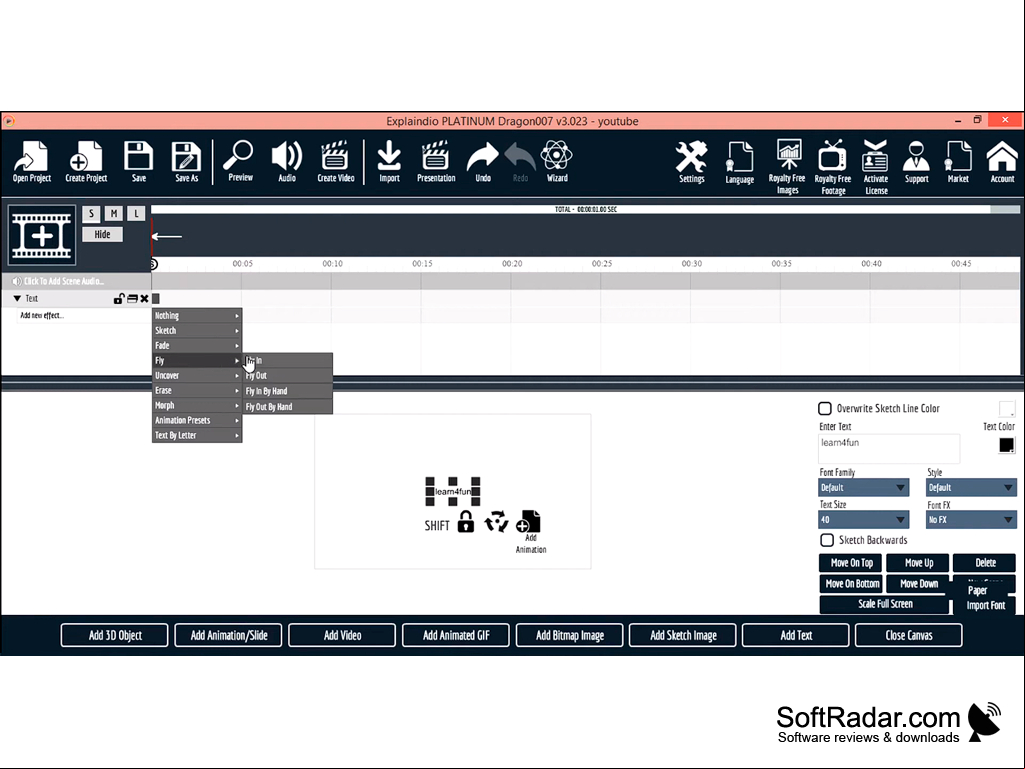Image resolution: width=1025 pixels, height=769 pixels.
Task: Pick the black Text Color swatch
Action: coord(1006,445)
